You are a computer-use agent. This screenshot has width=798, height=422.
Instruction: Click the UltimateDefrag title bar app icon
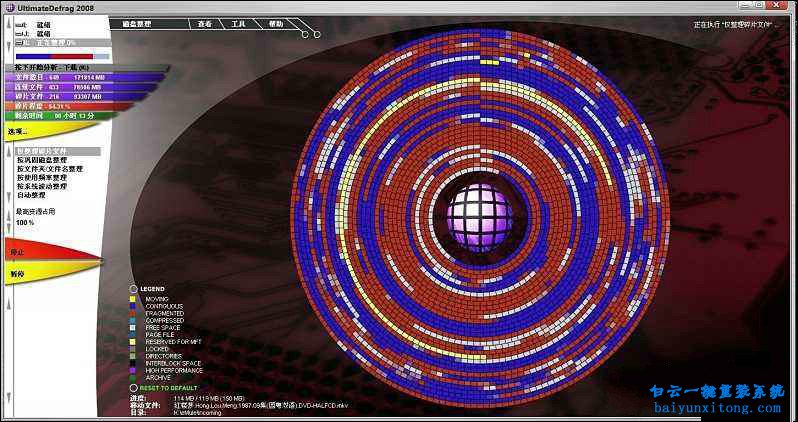click(x=8, y=7)
